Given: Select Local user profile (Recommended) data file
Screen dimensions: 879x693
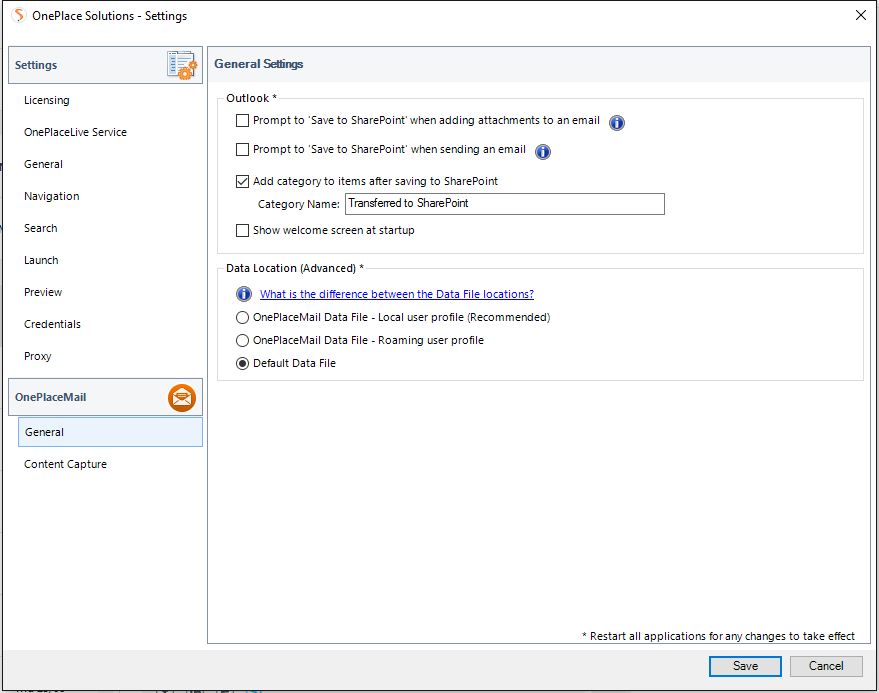Looking at the screenshot, I should pos(242,317).
